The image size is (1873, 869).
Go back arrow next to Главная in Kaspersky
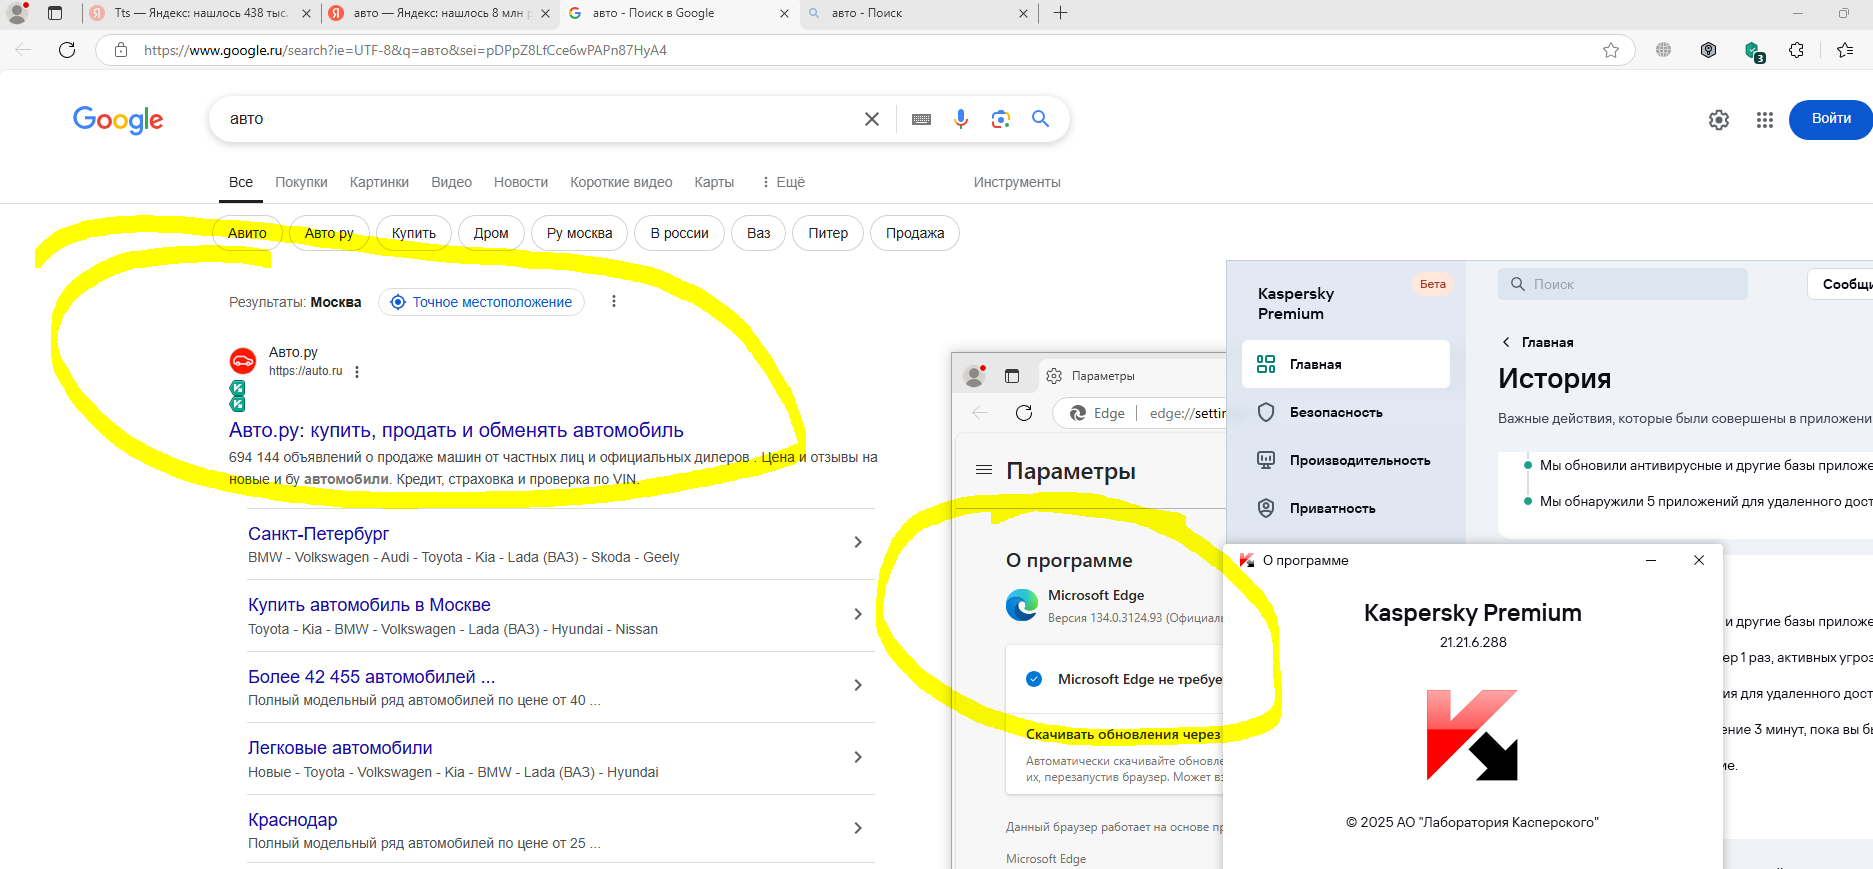tap(1506, 342)
